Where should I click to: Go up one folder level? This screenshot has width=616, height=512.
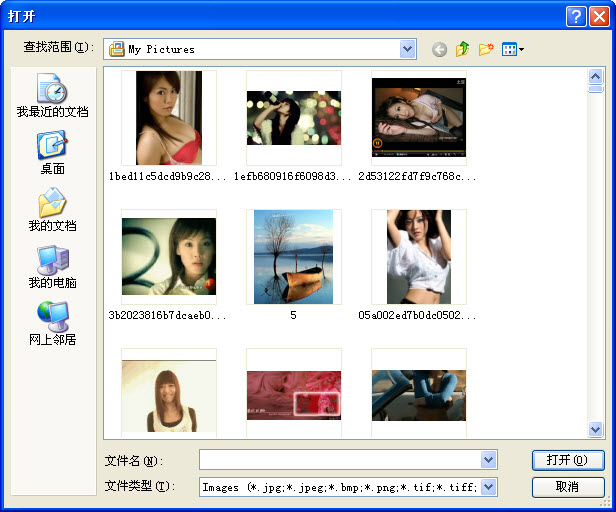pyautogui.click(x=462, y=50)
